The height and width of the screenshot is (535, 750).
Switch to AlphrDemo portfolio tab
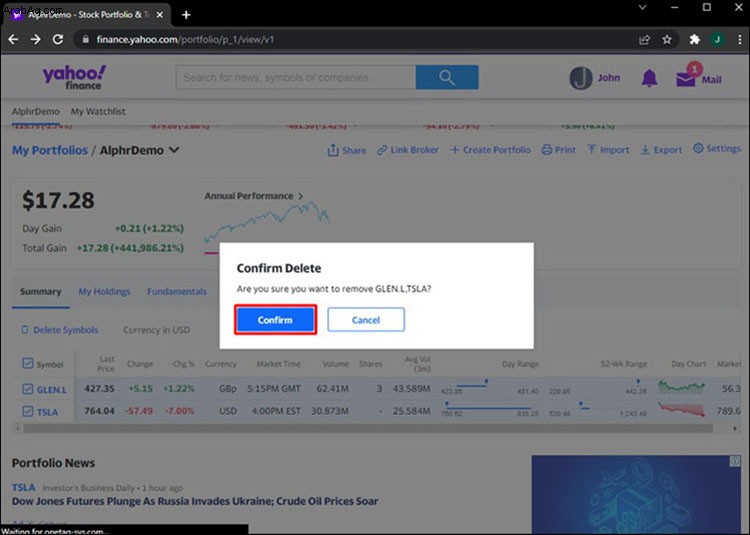tap(36, 111)
